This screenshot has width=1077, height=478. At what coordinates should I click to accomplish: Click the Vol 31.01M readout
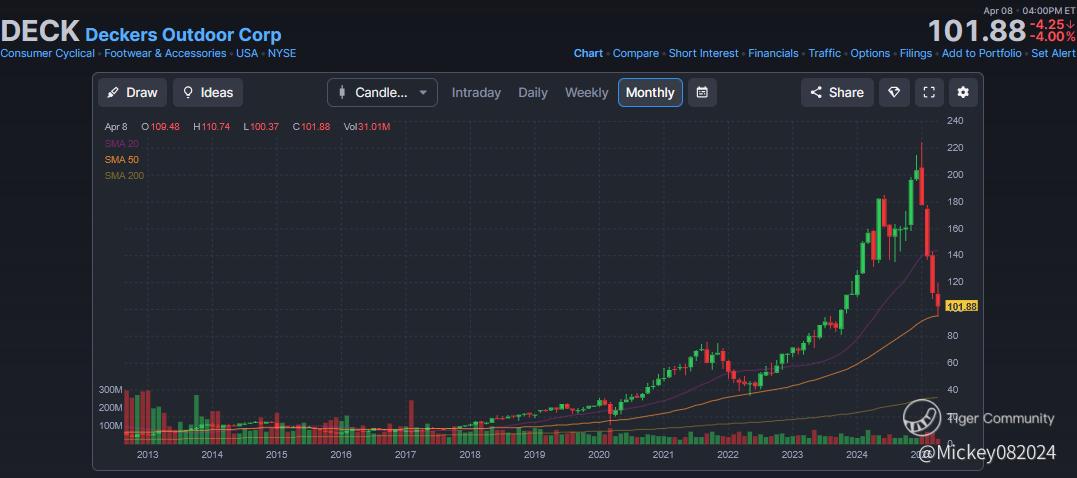367,126
